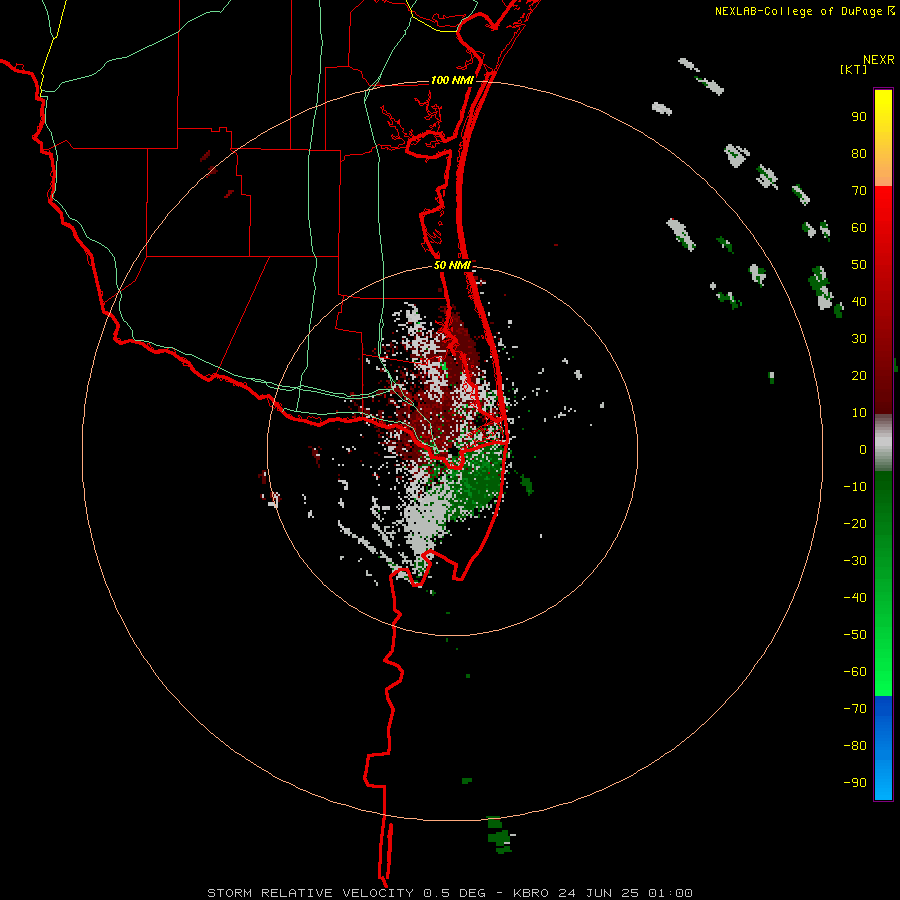Click the 80 knot scale label
900x900 pixels.
pyautogui.click(x=859, y=153)
